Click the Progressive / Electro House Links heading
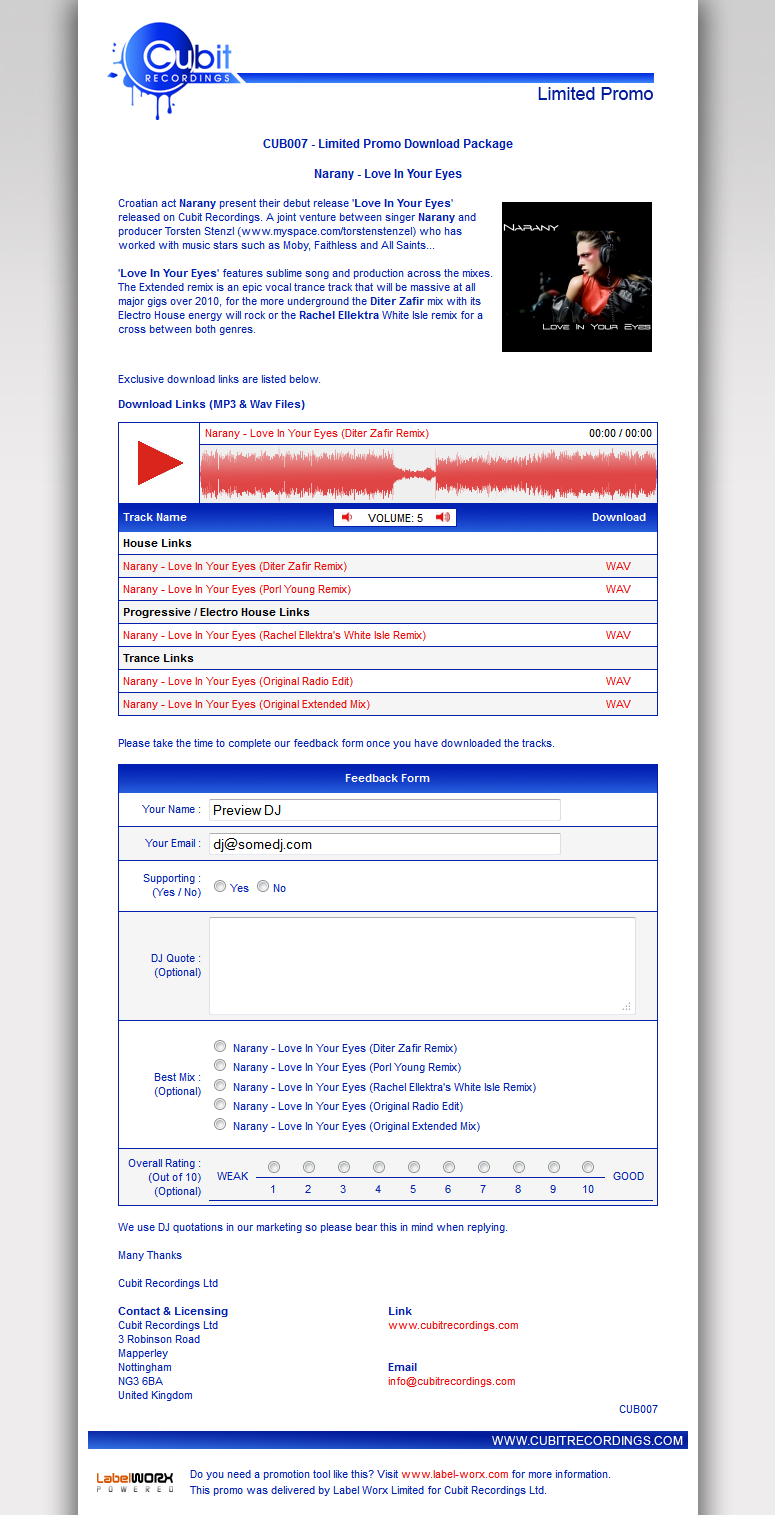The image size is (775, 1515). (216, 612)
